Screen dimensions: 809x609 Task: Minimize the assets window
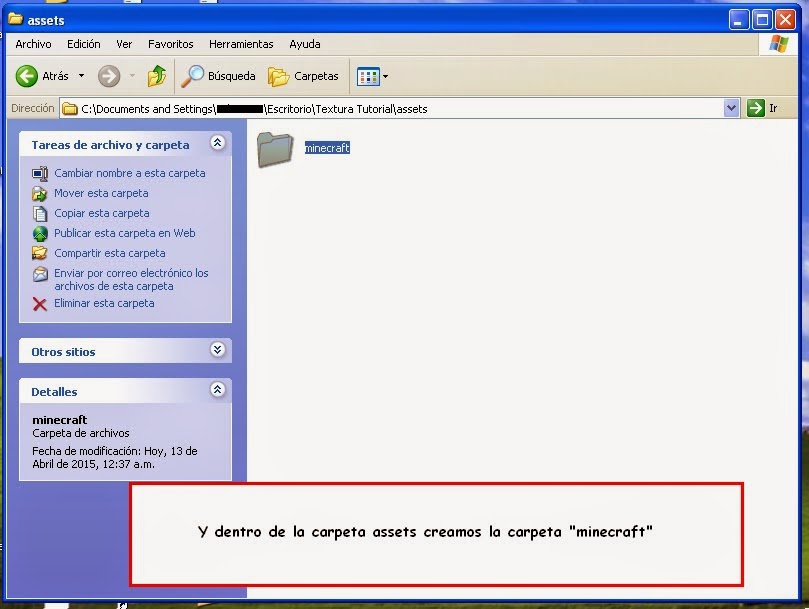(739, 20)
